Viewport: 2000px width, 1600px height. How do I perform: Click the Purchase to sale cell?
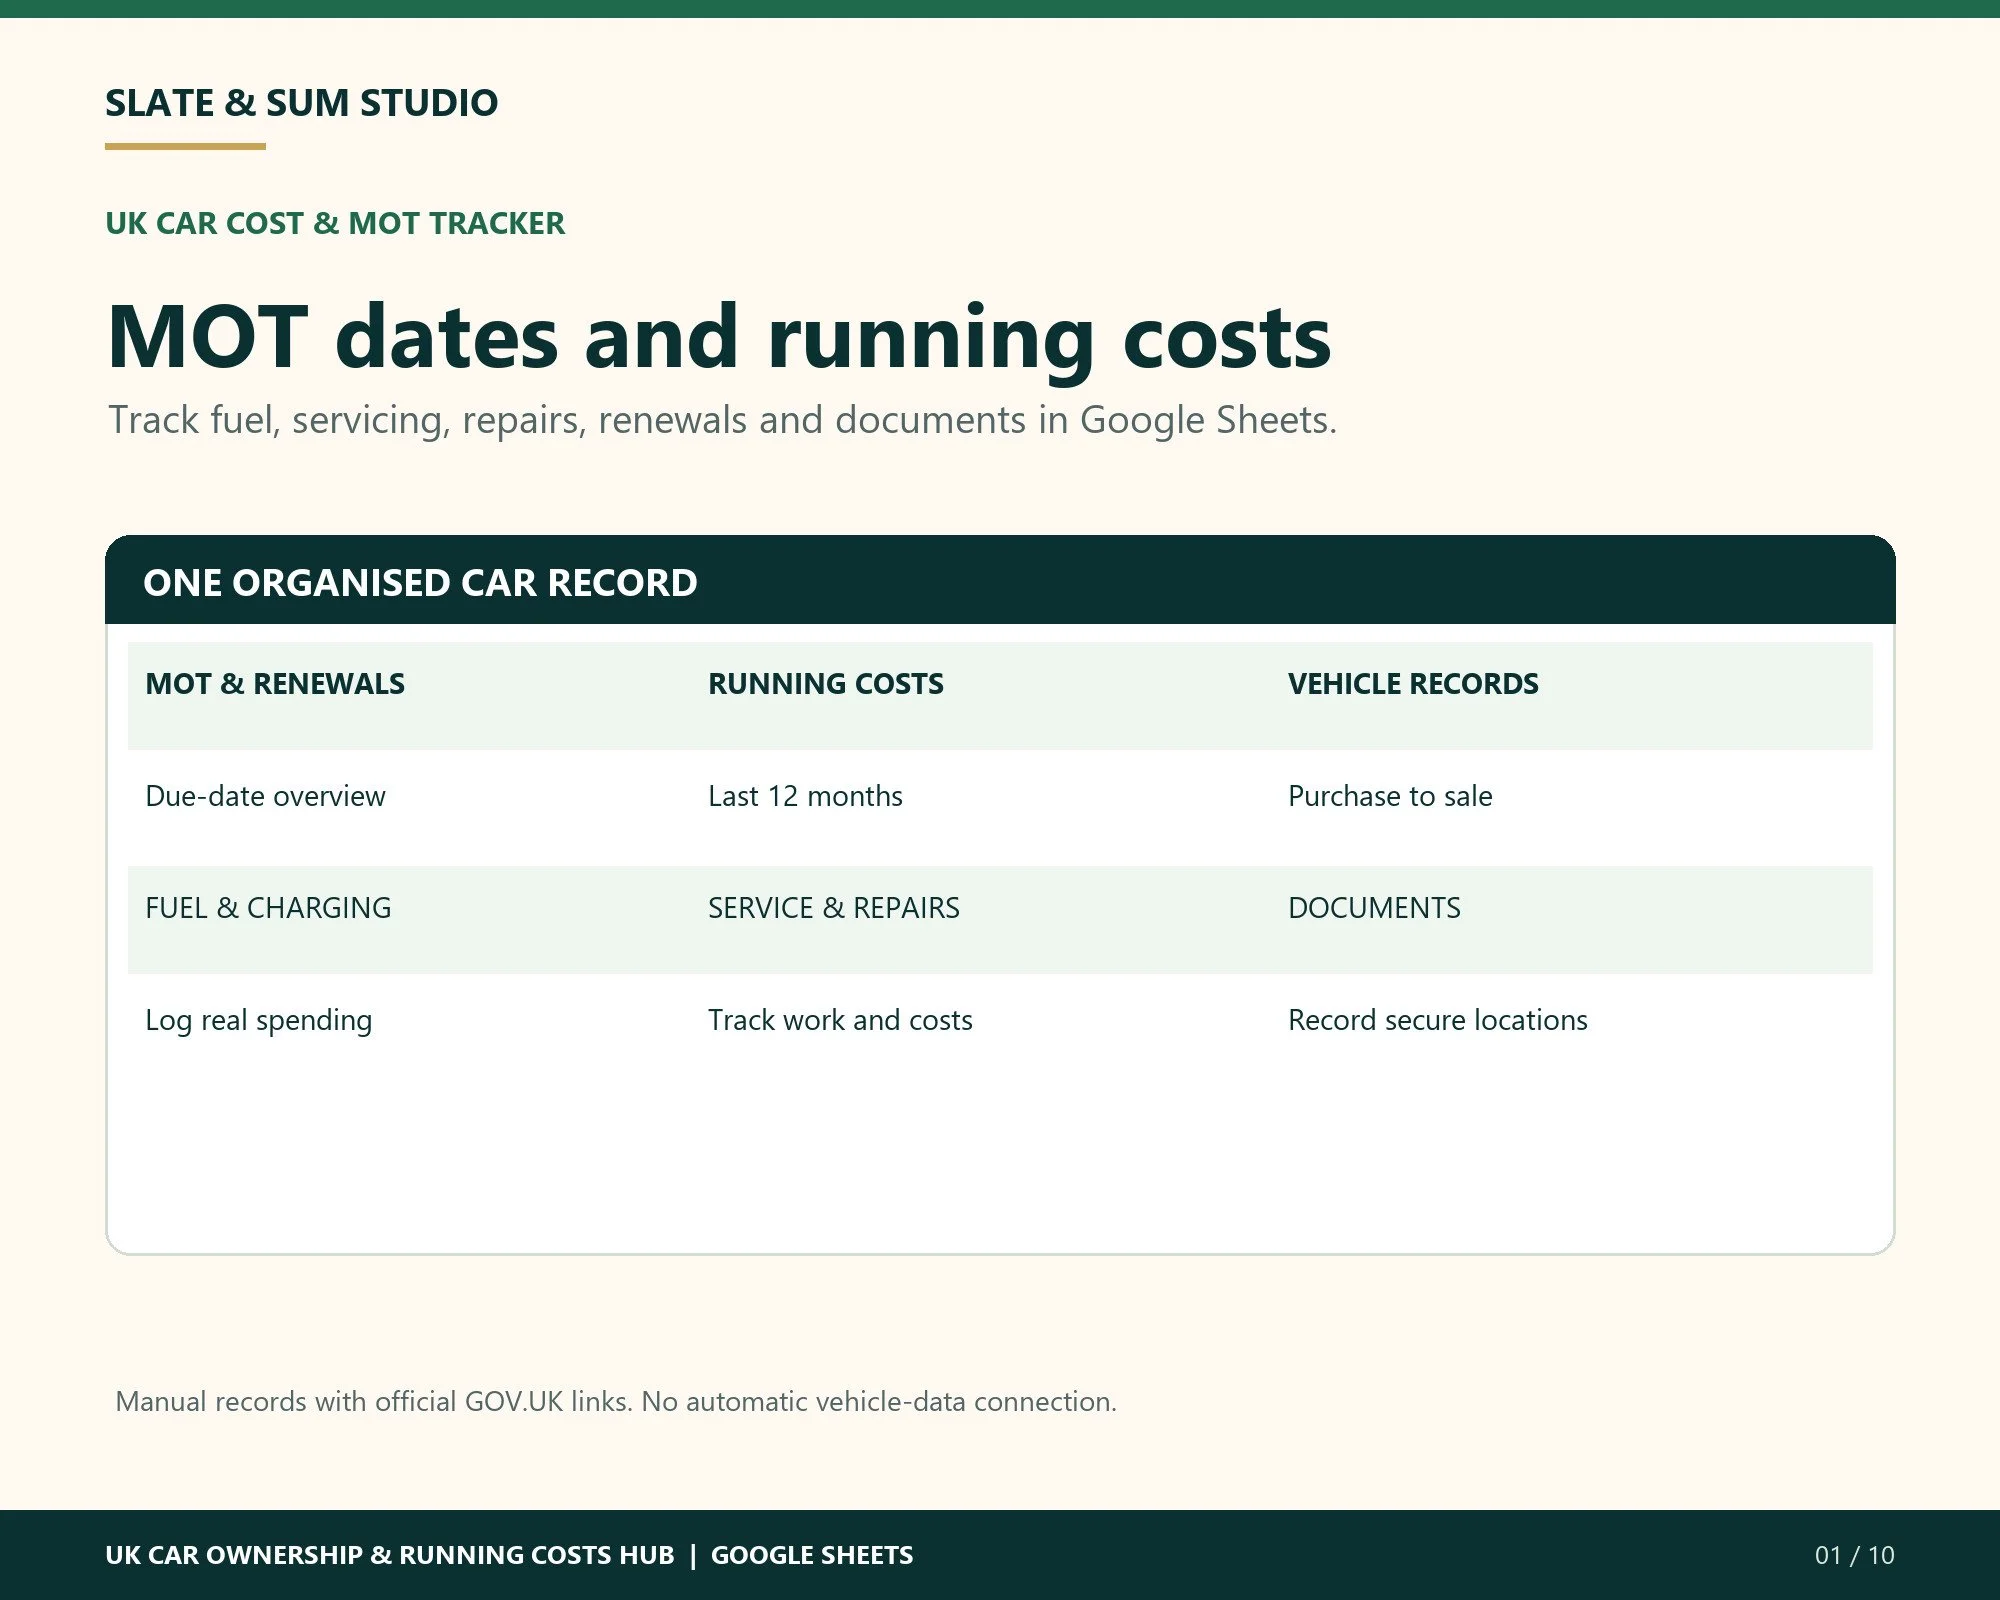(1390, 796)
